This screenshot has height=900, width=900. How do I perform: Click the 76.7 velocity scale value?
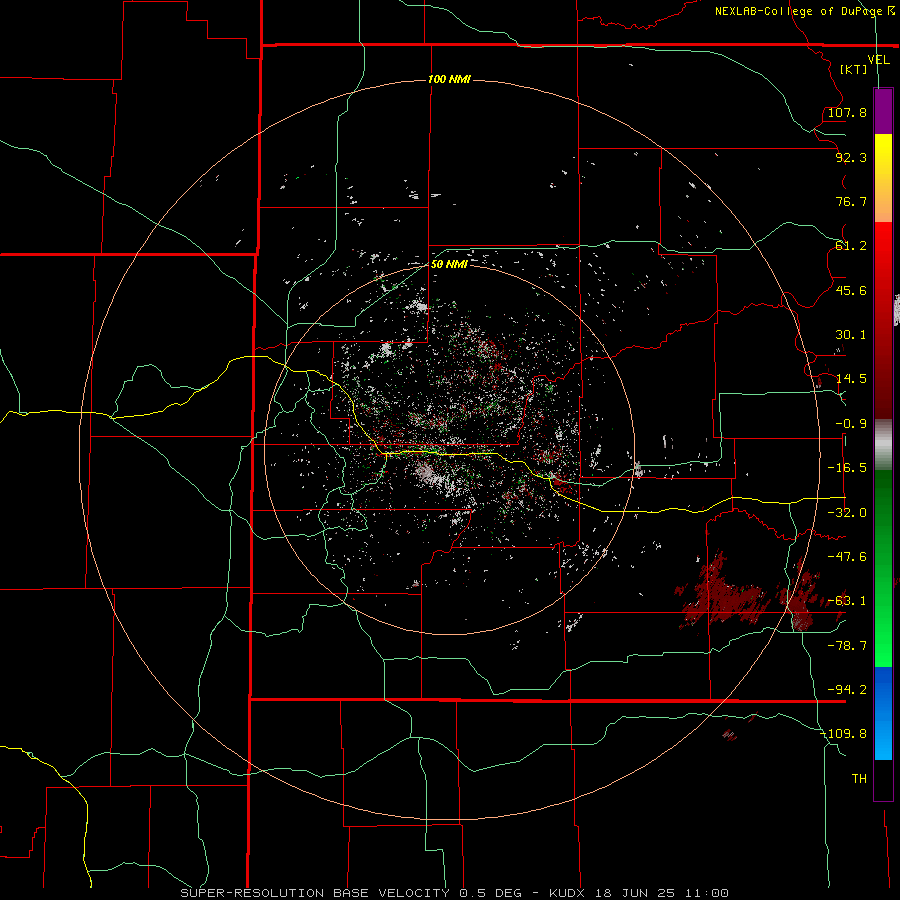pyautogui.click(x=851, y=201)
